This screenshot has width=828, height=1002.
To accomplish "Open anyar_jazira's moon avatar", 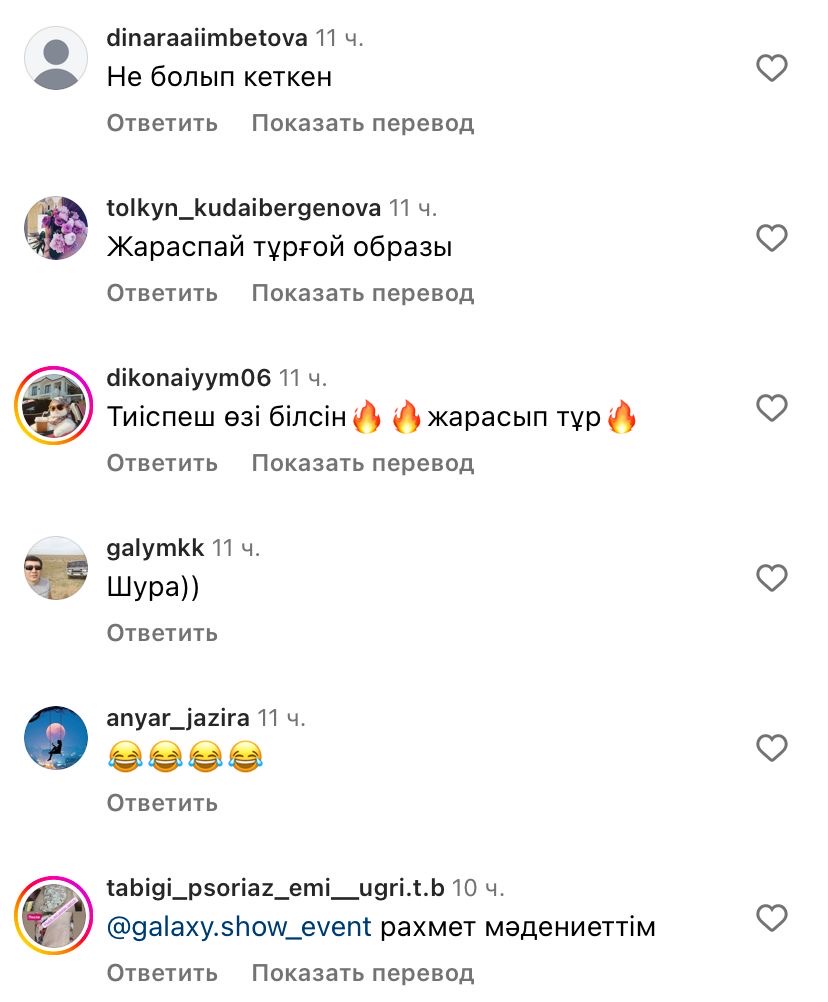I will 56,738.
